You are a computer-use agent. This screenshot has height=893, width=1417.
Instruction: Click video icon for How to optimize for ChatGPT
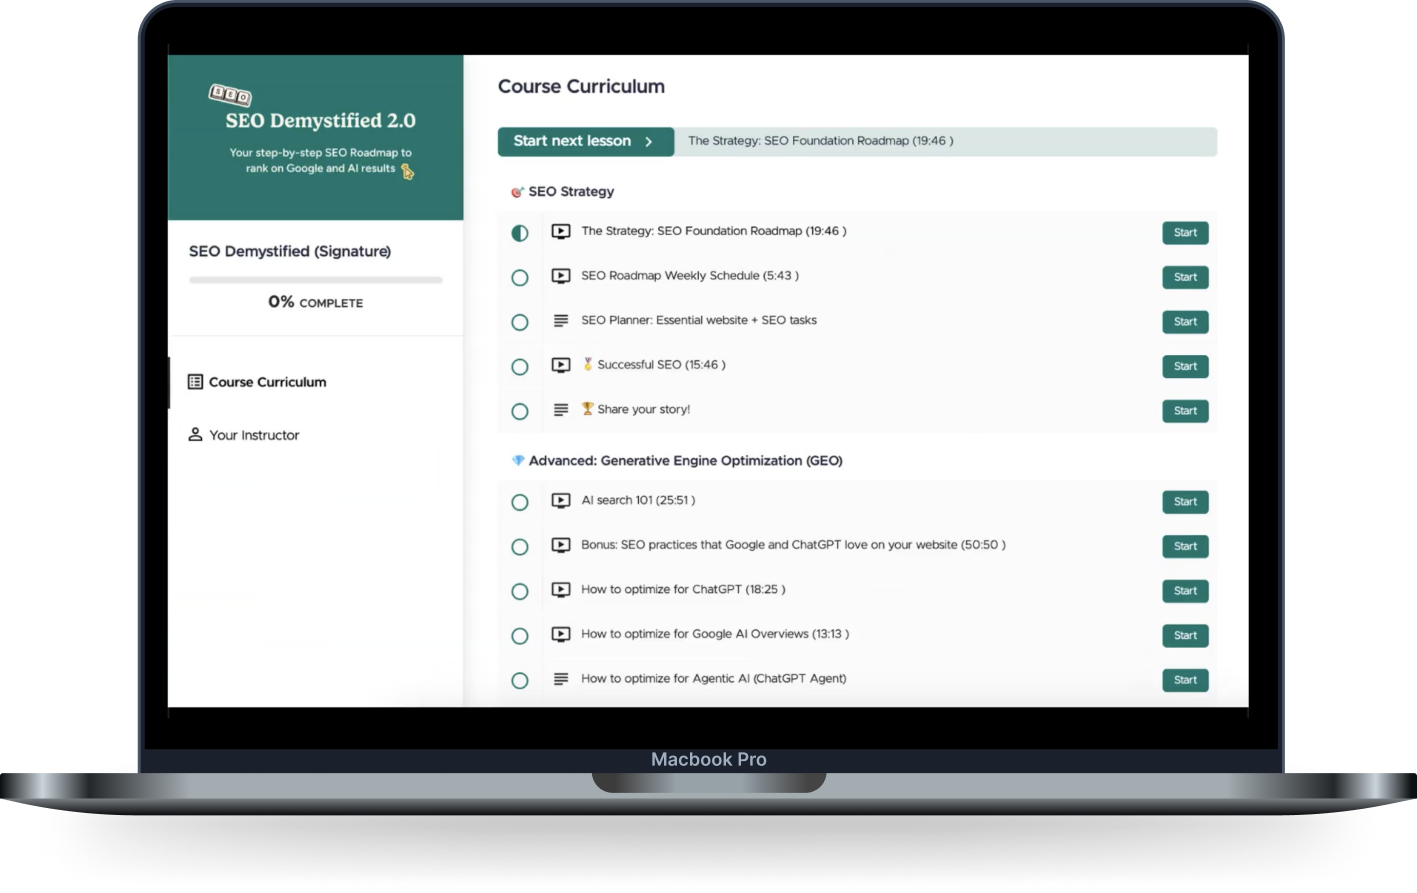pyautogui.click(x=561, y=590)
